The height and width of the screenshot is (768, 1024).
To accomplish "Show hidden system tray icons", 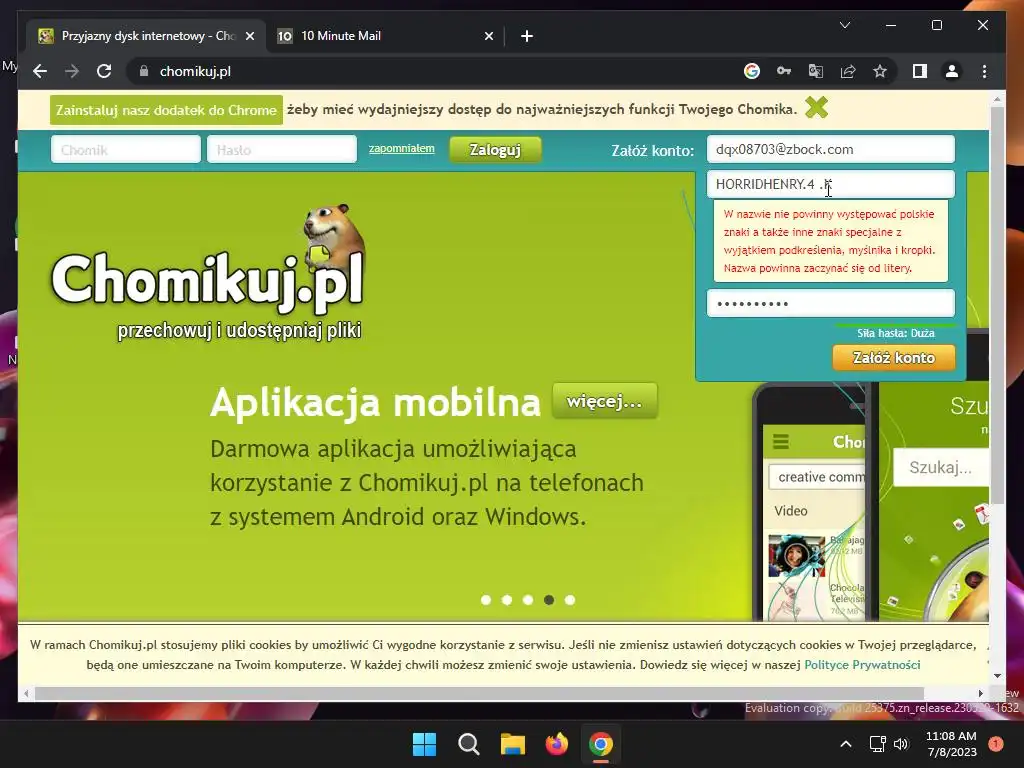I will (846, 744).
